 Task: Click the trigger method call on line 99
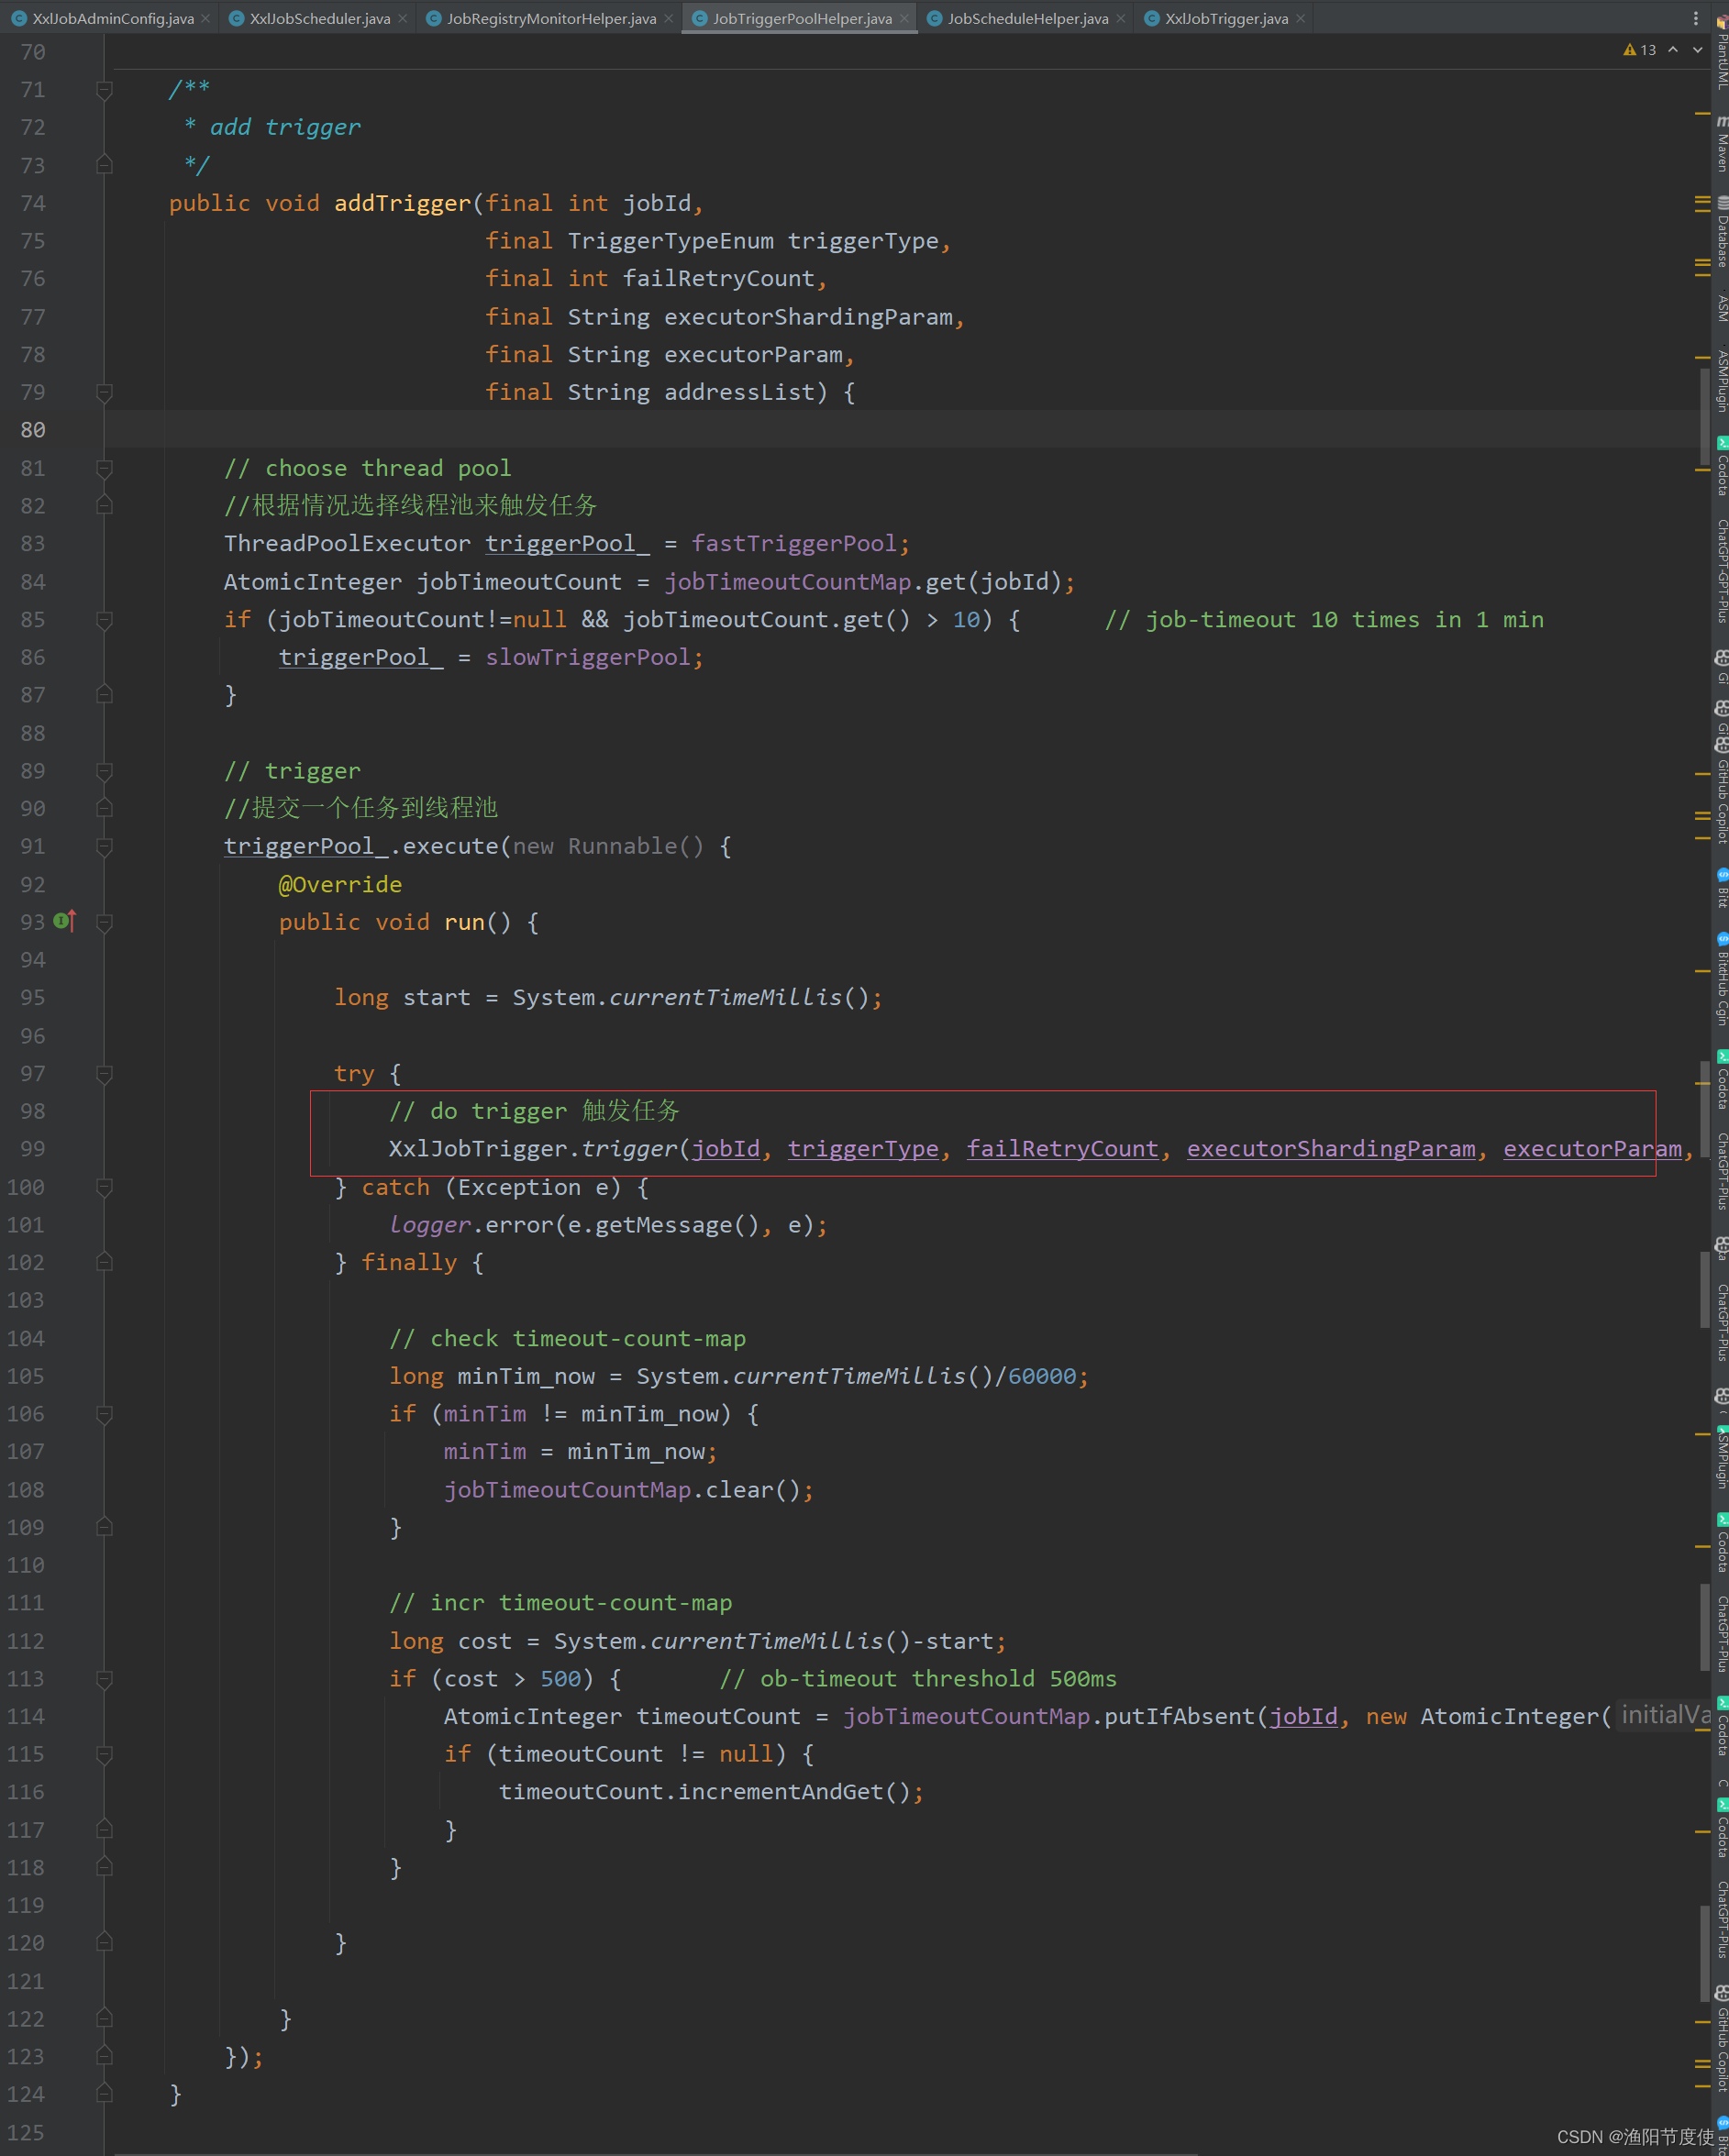(x=629, y=1149)
